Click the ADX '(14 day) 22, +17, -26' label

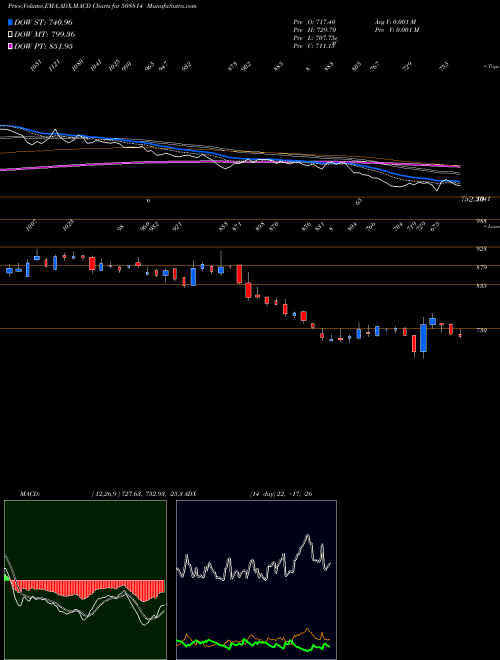[281, 494]
